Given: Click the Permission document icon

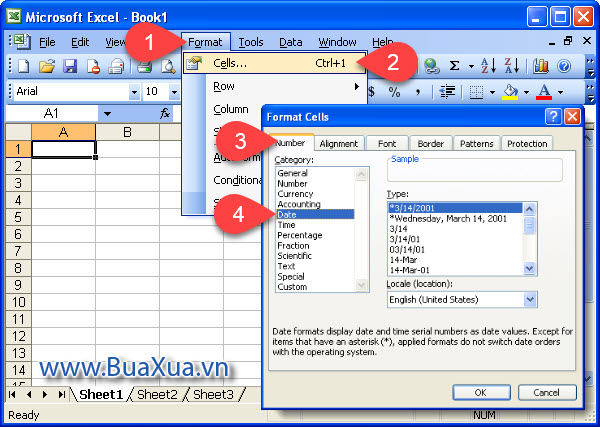Looking at the screenshot, I should coord(93,66).
